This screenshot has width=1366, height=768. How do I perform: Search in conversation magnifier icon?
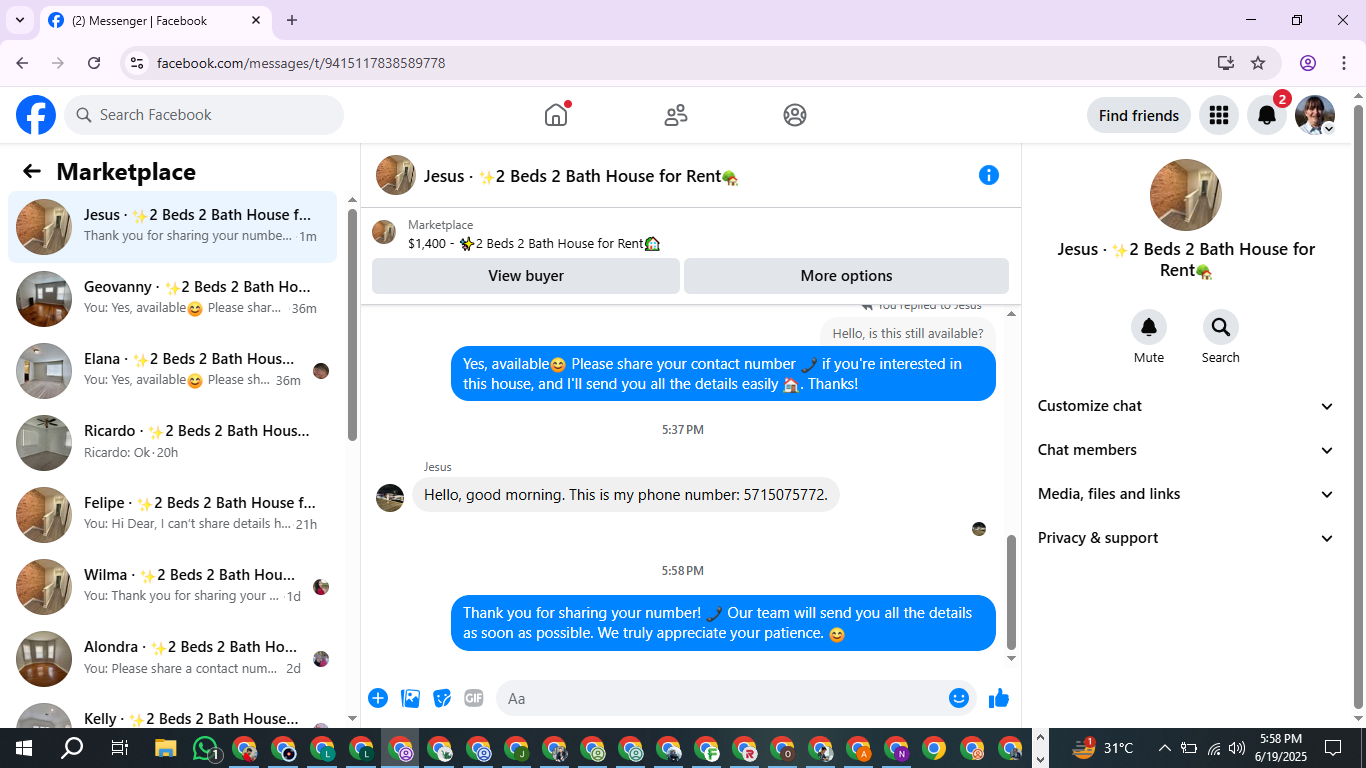coord(1221,327)
